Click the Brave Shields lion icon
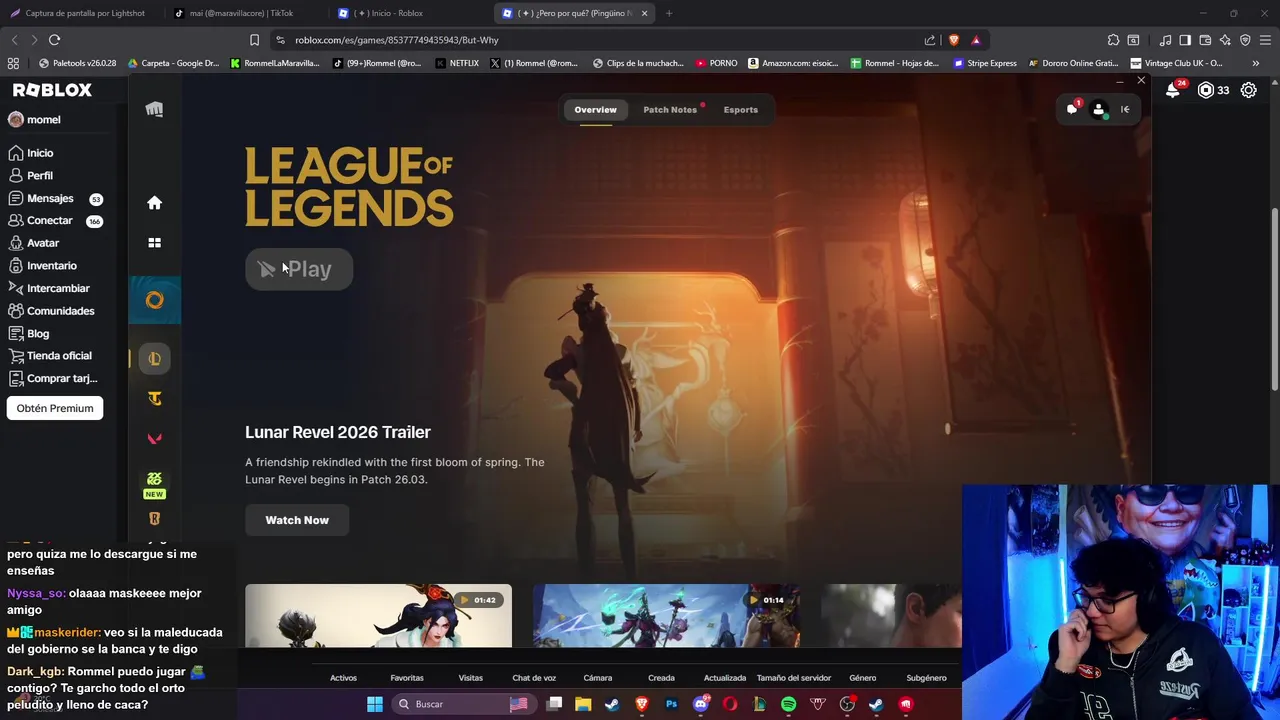 pyautogui.click(x=954, y=40)
